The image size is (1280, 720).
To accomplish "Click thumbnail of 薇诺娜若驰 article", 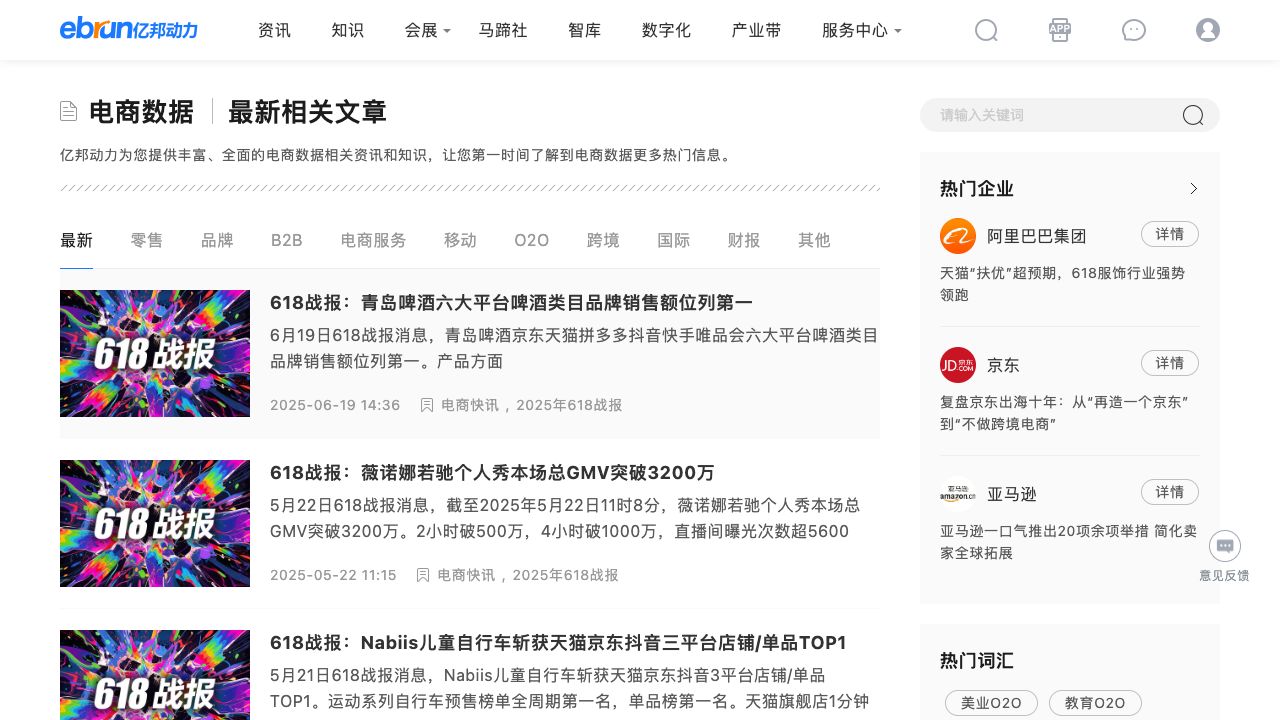I will coord(155,523).
